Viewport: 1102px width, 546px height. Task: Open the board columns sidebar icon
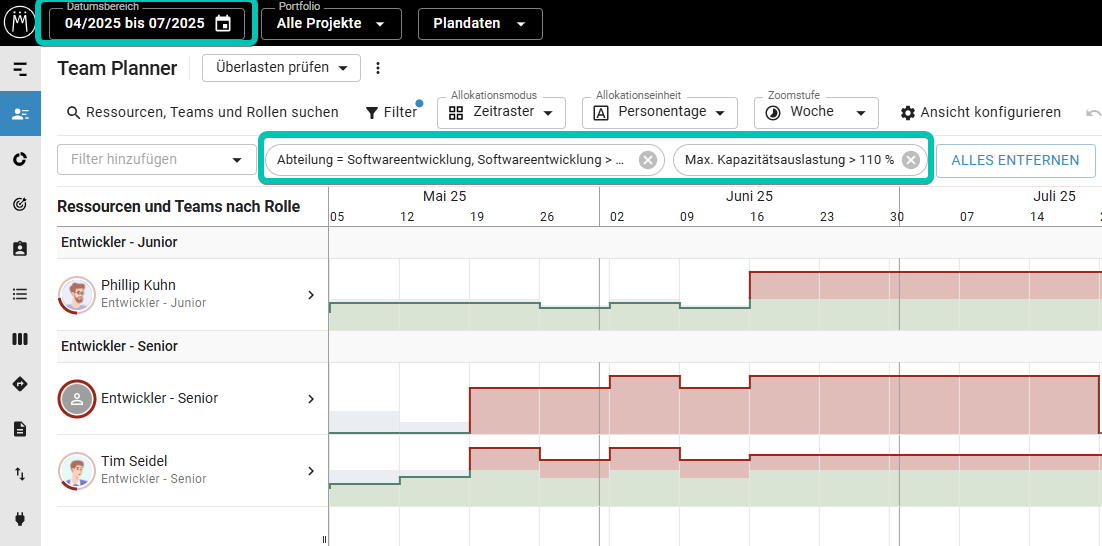[20, 339]
